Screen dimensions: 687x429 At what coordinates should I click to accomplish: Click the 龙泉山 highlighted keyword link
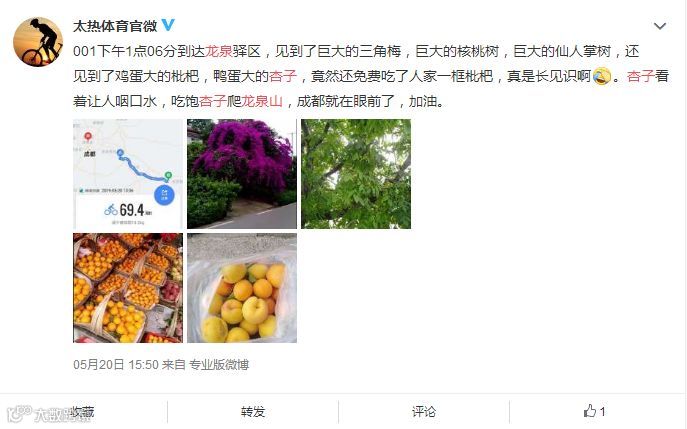click(x=262, y=102)
